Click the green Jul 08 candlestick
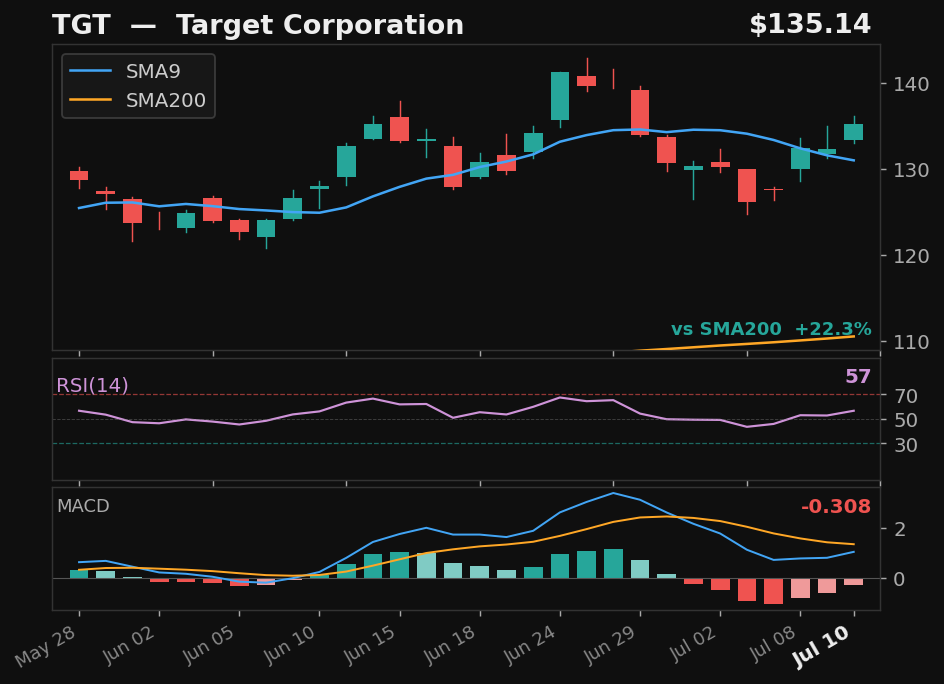The width and height of the screenshot is (944, 684). point(800,159)
